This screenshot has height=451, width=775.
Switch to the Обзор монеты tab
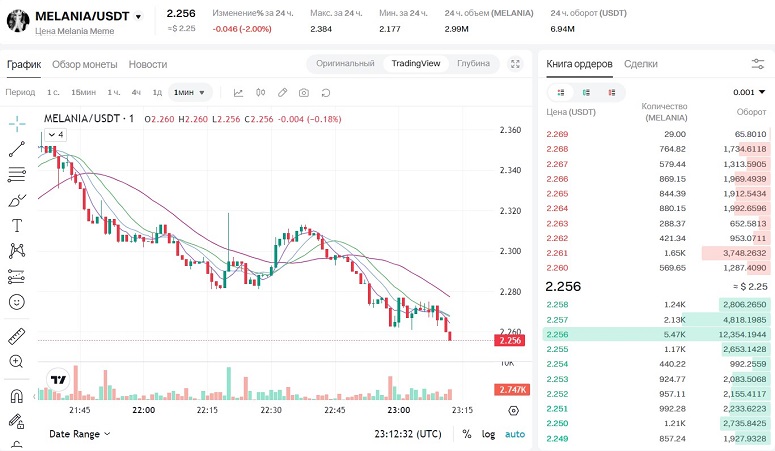[85, 64]
